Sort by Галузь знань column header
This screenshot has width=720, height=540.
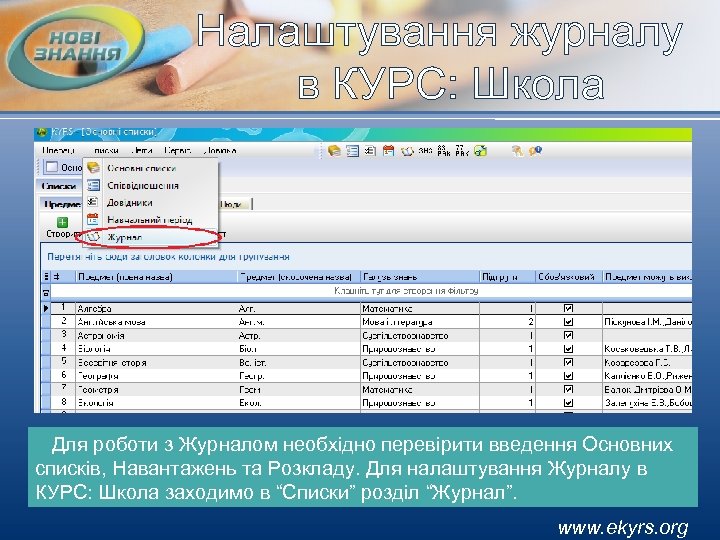(x=420, y=277)
